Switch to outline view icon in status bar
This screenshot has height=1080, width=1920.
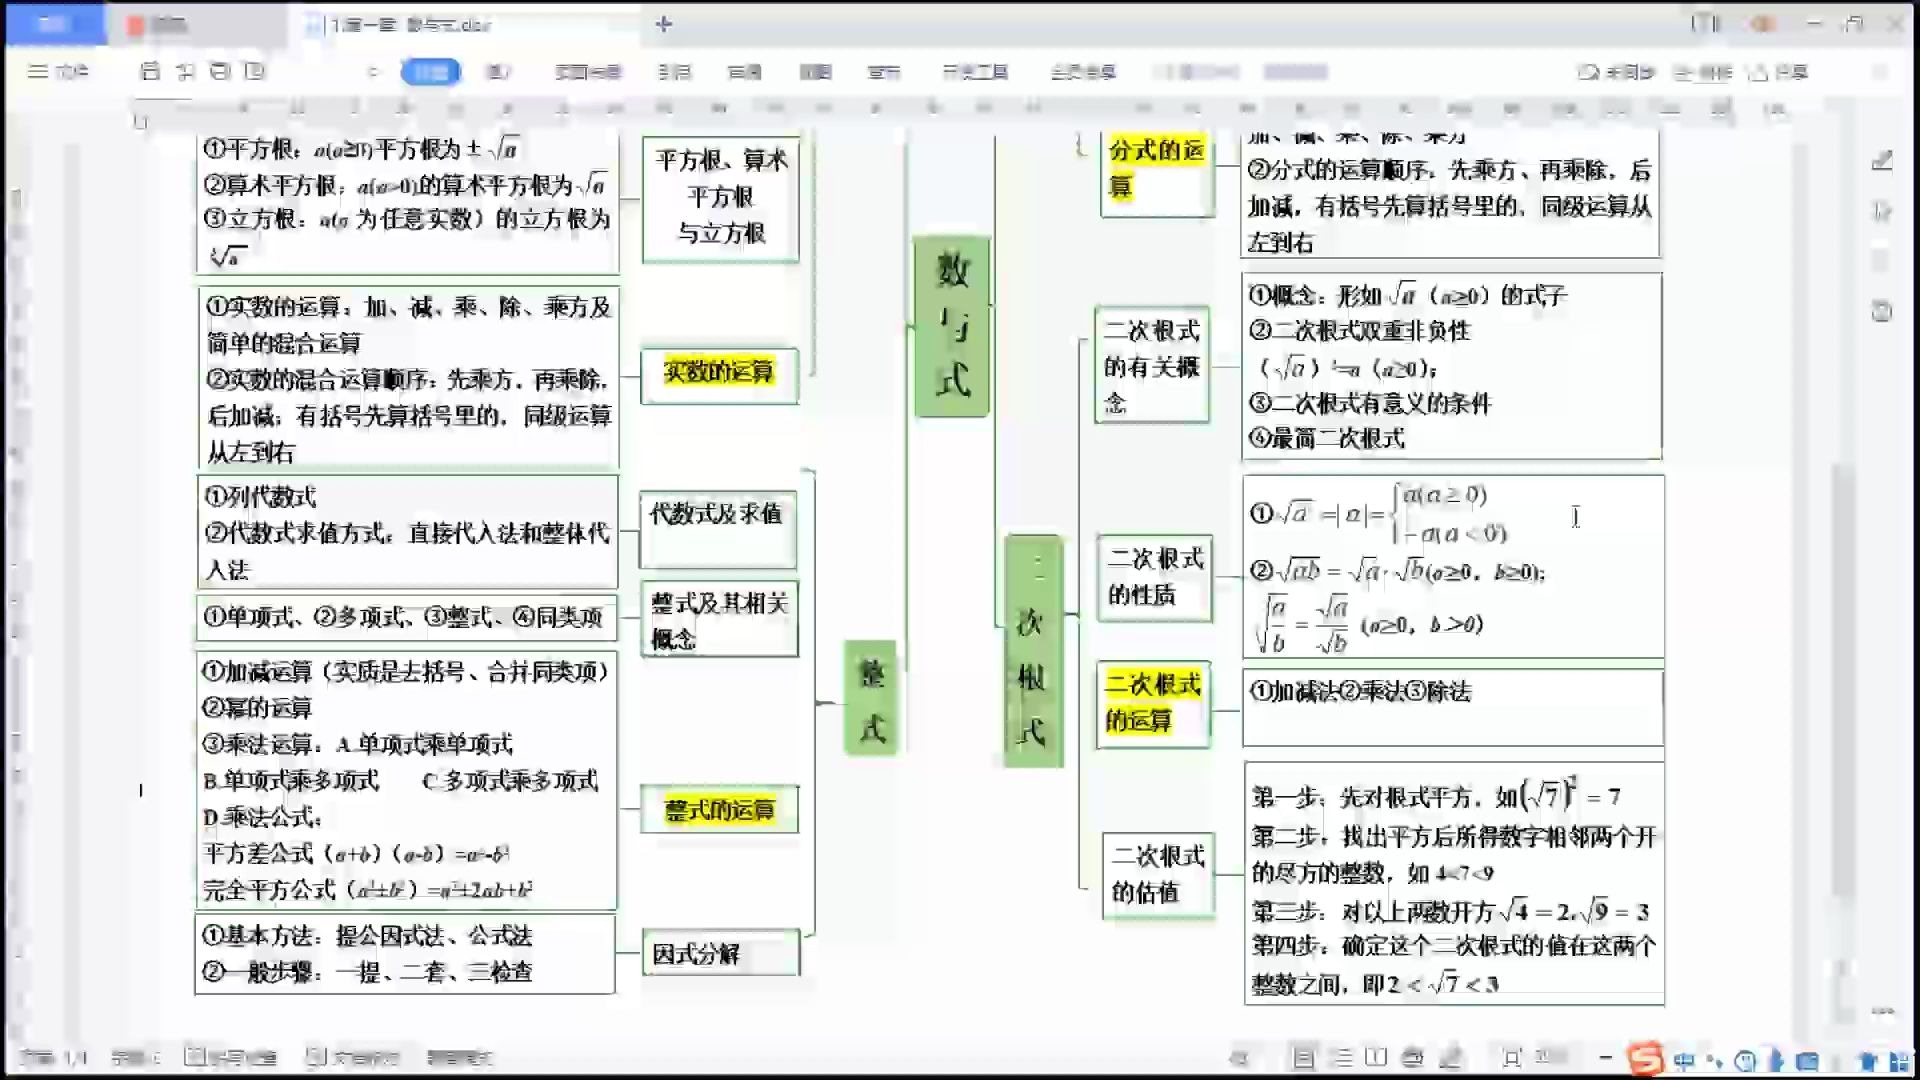pyautogui.click(x=1343, y=1057)
